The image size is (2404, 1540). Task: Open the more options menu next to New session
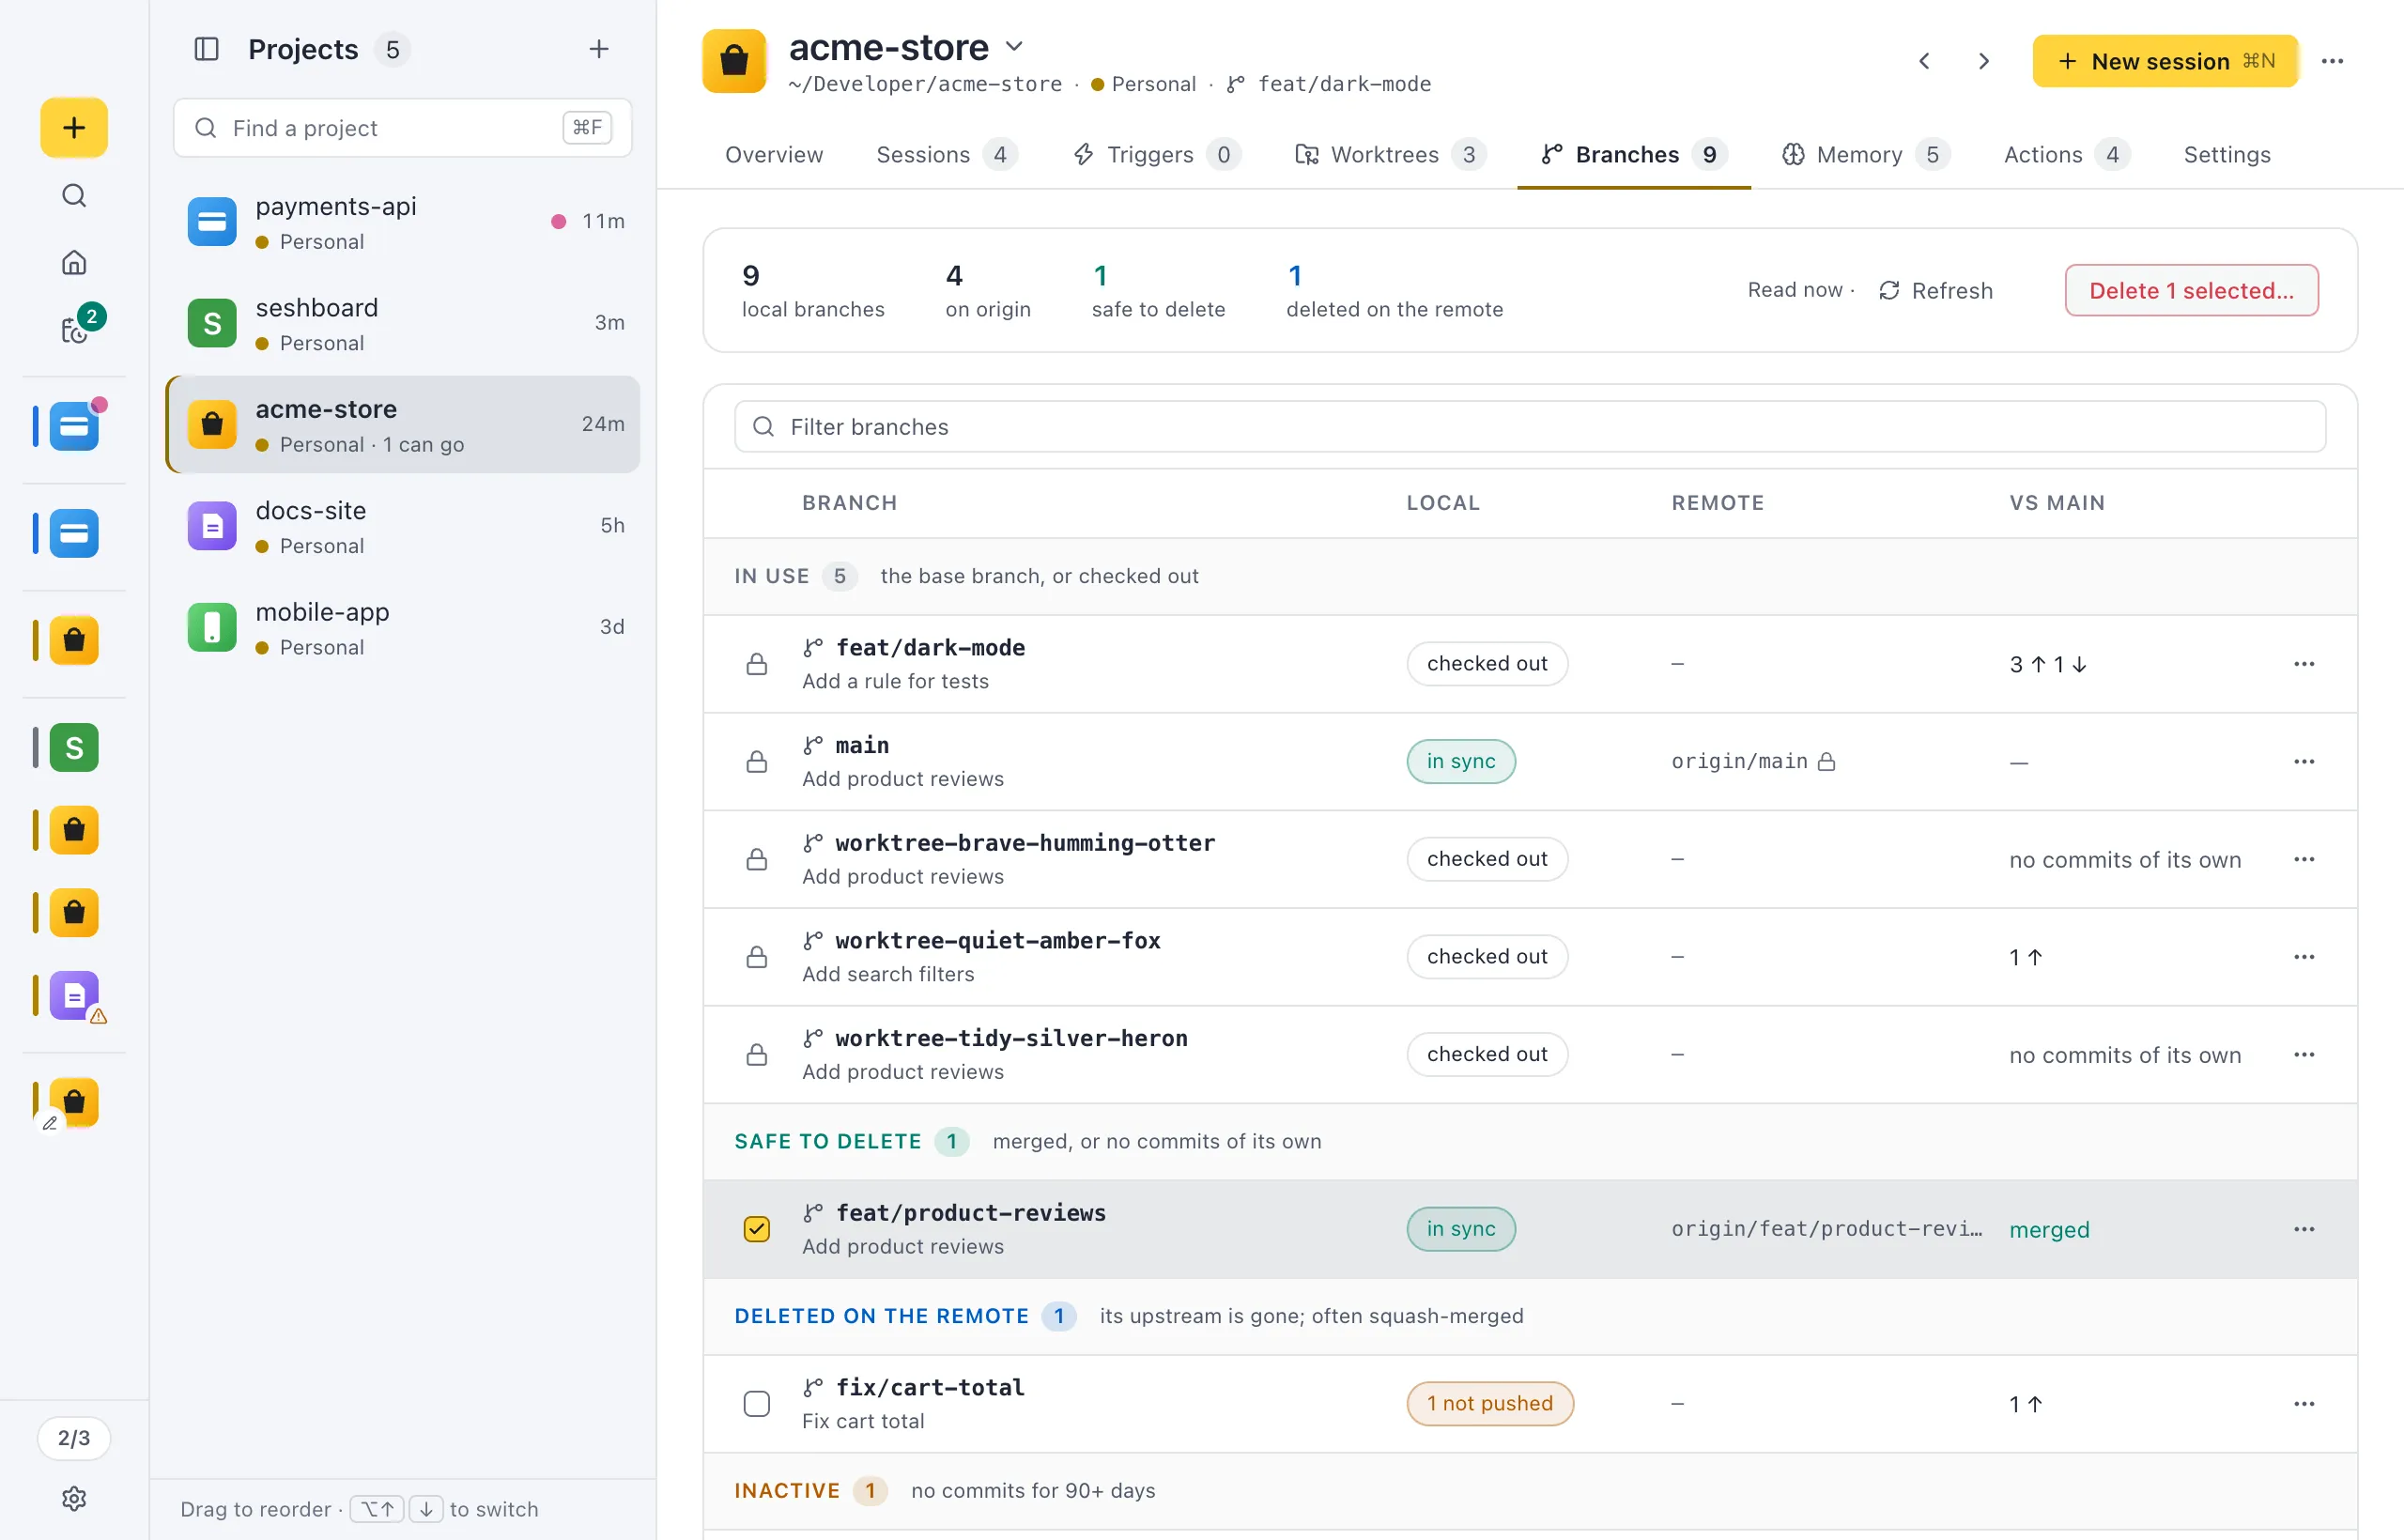pos(2333,61)
